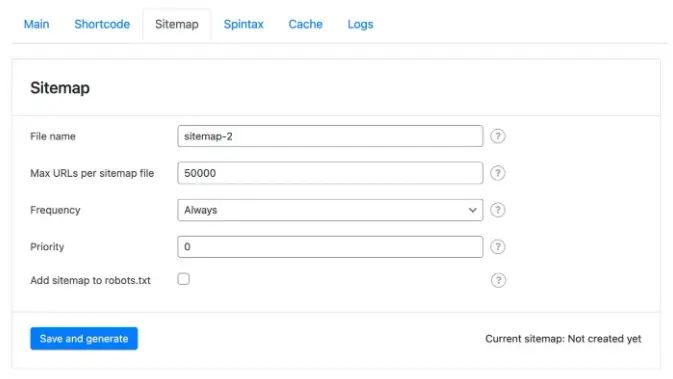
Task: Go to the Spintax tab
Action: pos(243,24)
